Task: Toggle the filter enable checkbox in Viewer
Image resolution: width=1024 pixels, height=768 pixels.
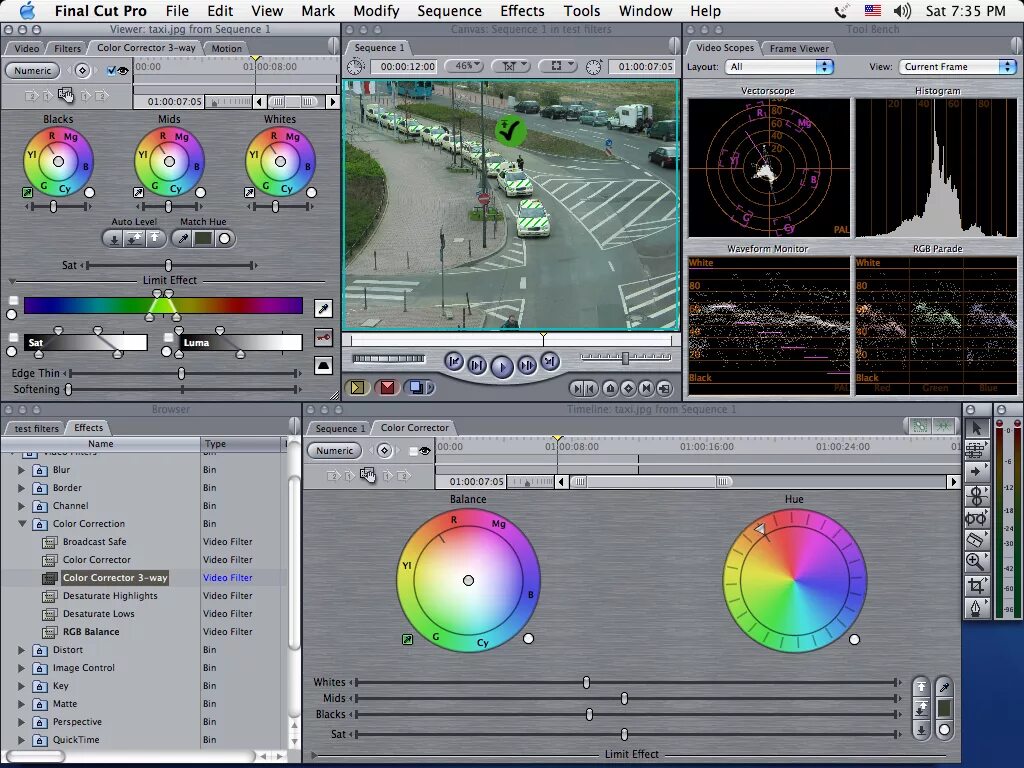Action: [110, 70]
